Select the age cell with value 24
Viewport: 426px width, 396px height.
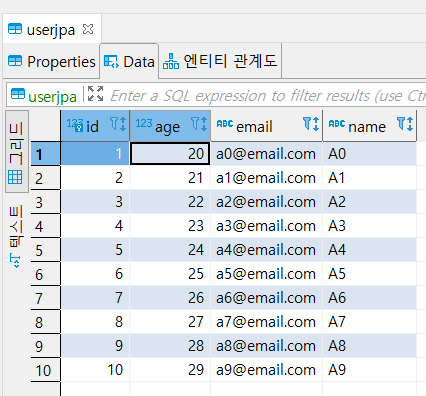coord(170,250)
